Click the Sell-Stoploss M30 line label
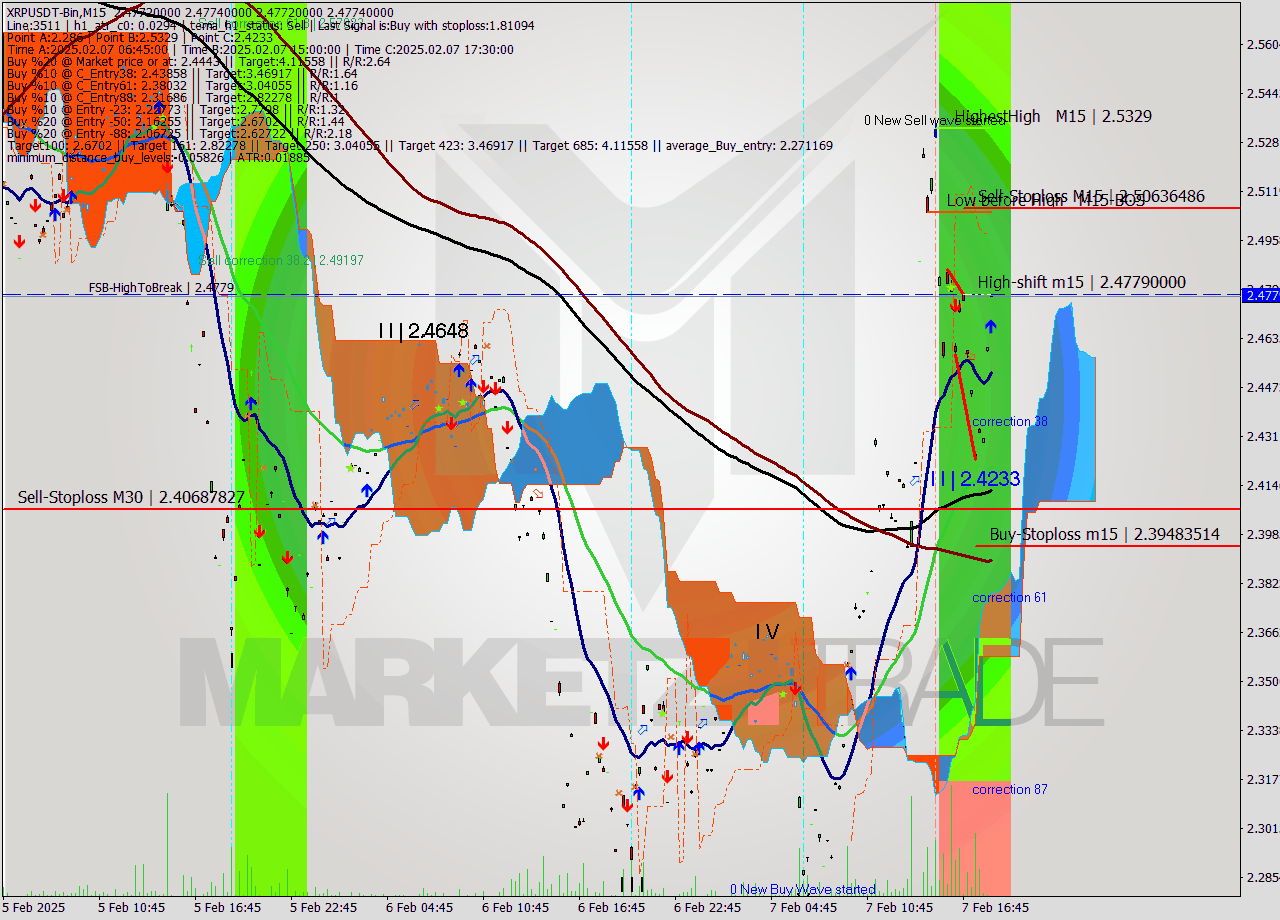1280x920 pixels. click(x=131, y=497)
